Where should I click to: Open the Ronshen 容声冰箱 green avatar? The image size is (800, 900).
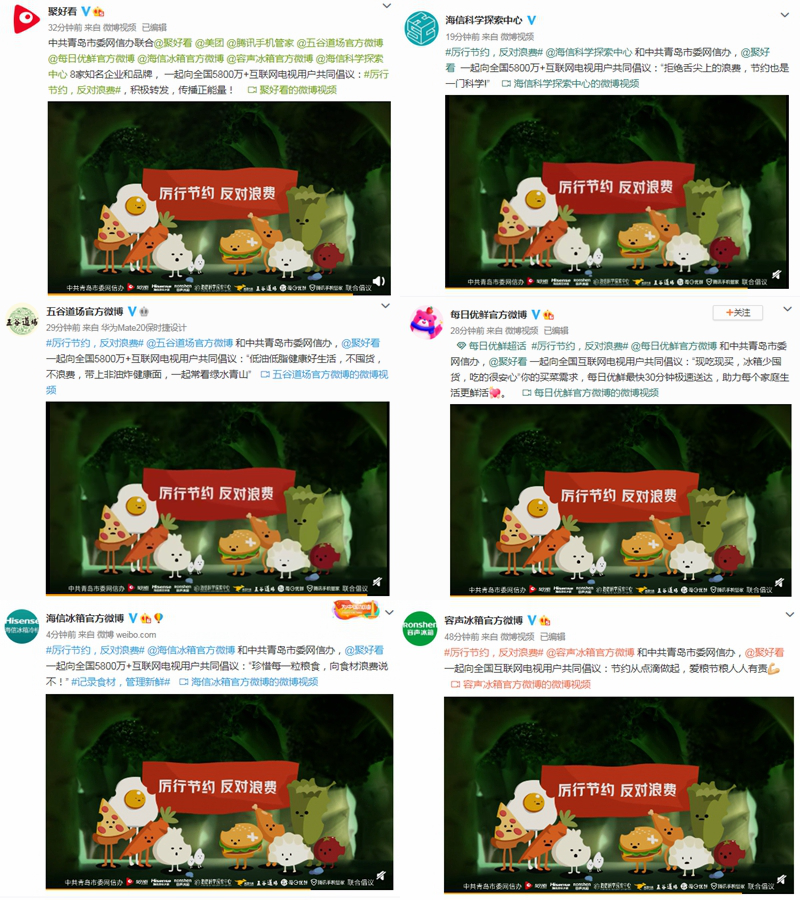tap(420, 629)
